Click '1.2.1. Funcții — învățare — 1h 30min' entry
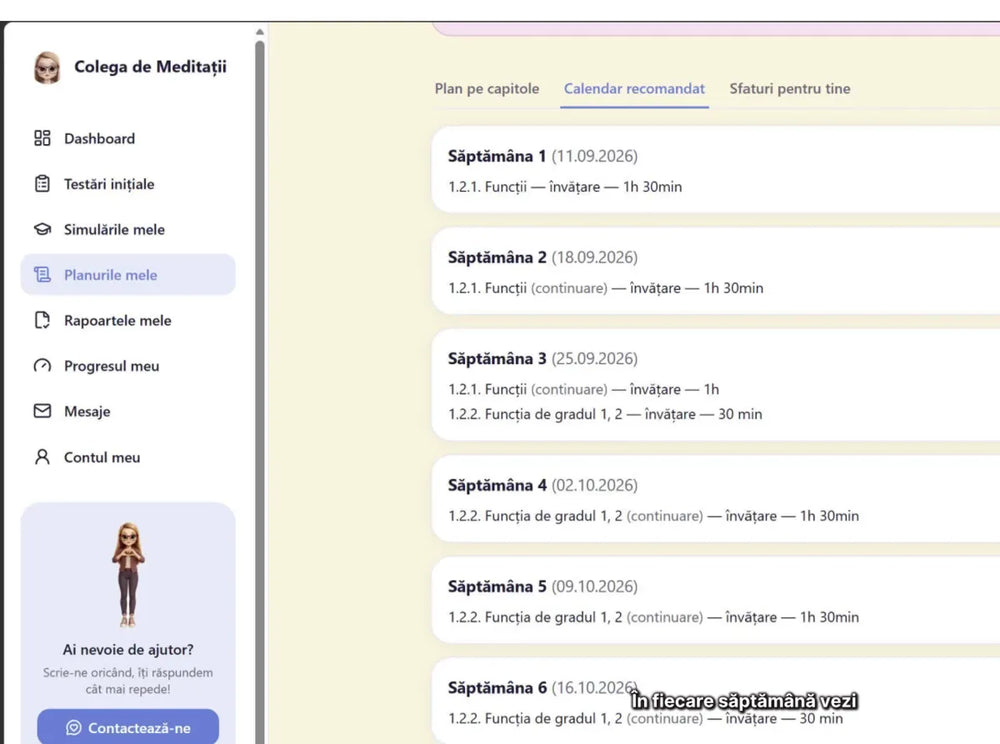The width and height of the screenshot is (1000, 744). pyautogui.click(x=565, y=187)
